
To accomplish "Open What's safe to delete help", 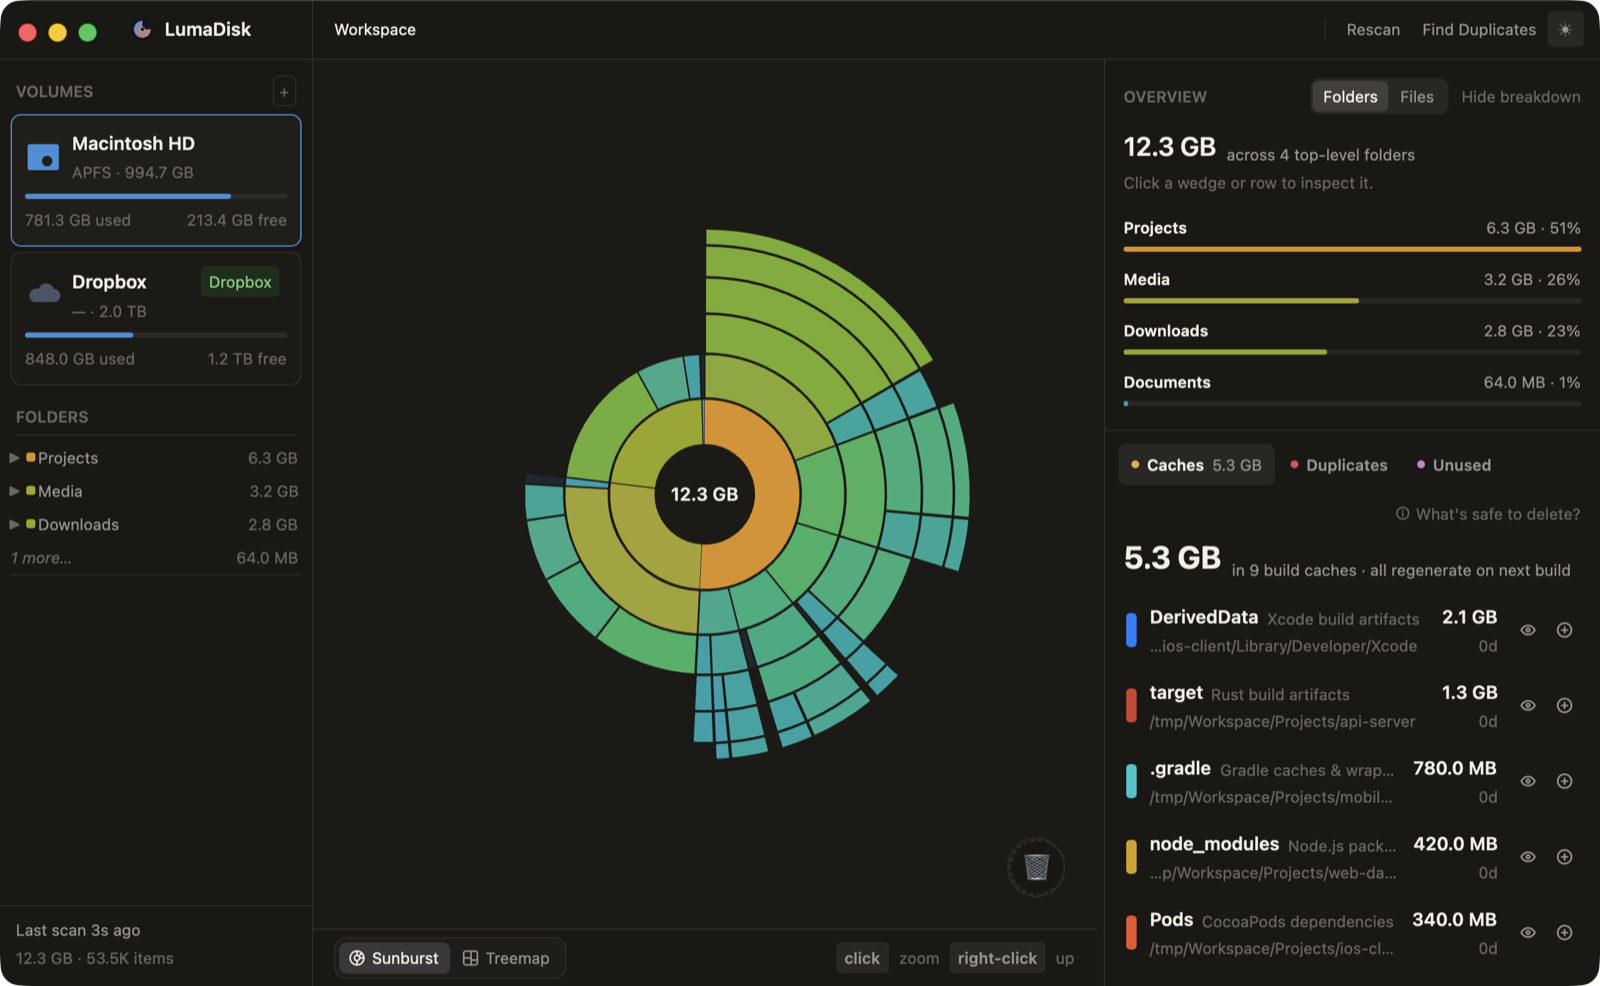I will [1488, 514].
